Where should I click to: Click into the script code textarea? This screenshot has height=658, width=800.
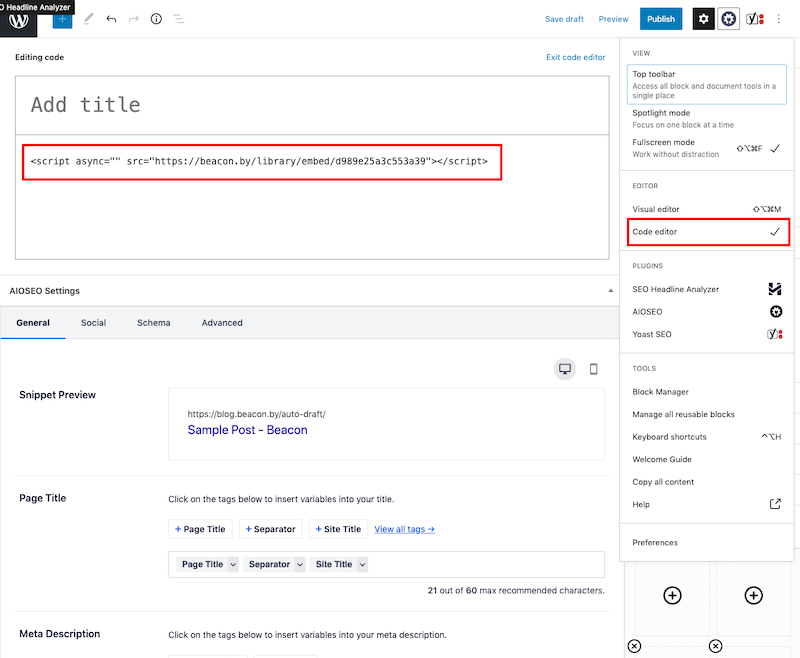tap(312, 197)
